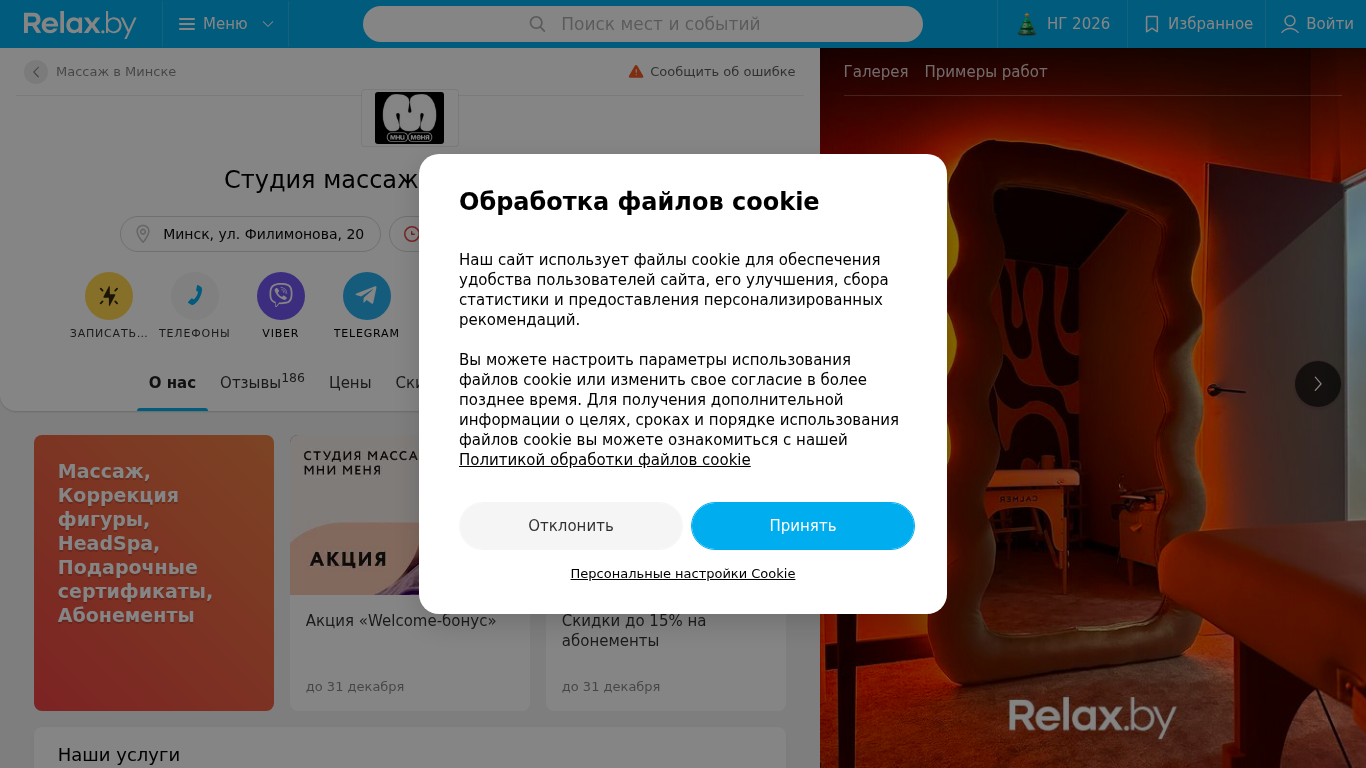1366x768 pixels.
Task: Click address Минск, ул. Филимонова, 20
Action: (250, 234)
